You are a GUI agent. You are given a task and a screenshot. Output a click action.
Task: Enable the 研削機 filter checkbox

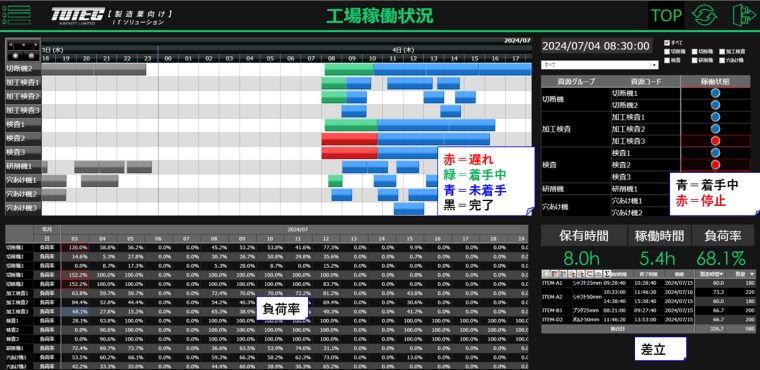point(695,61)
